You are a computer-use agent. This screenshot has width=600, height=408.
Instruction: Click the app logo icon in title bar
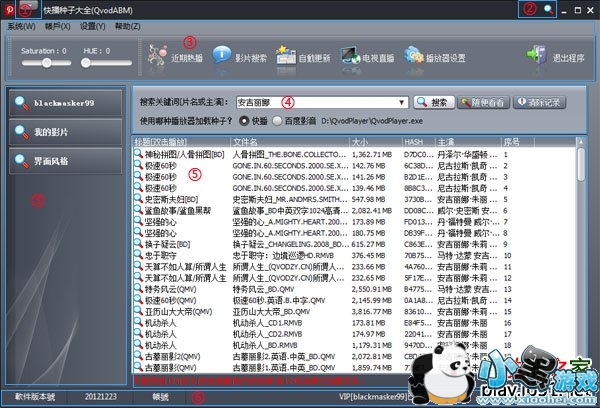9,10
